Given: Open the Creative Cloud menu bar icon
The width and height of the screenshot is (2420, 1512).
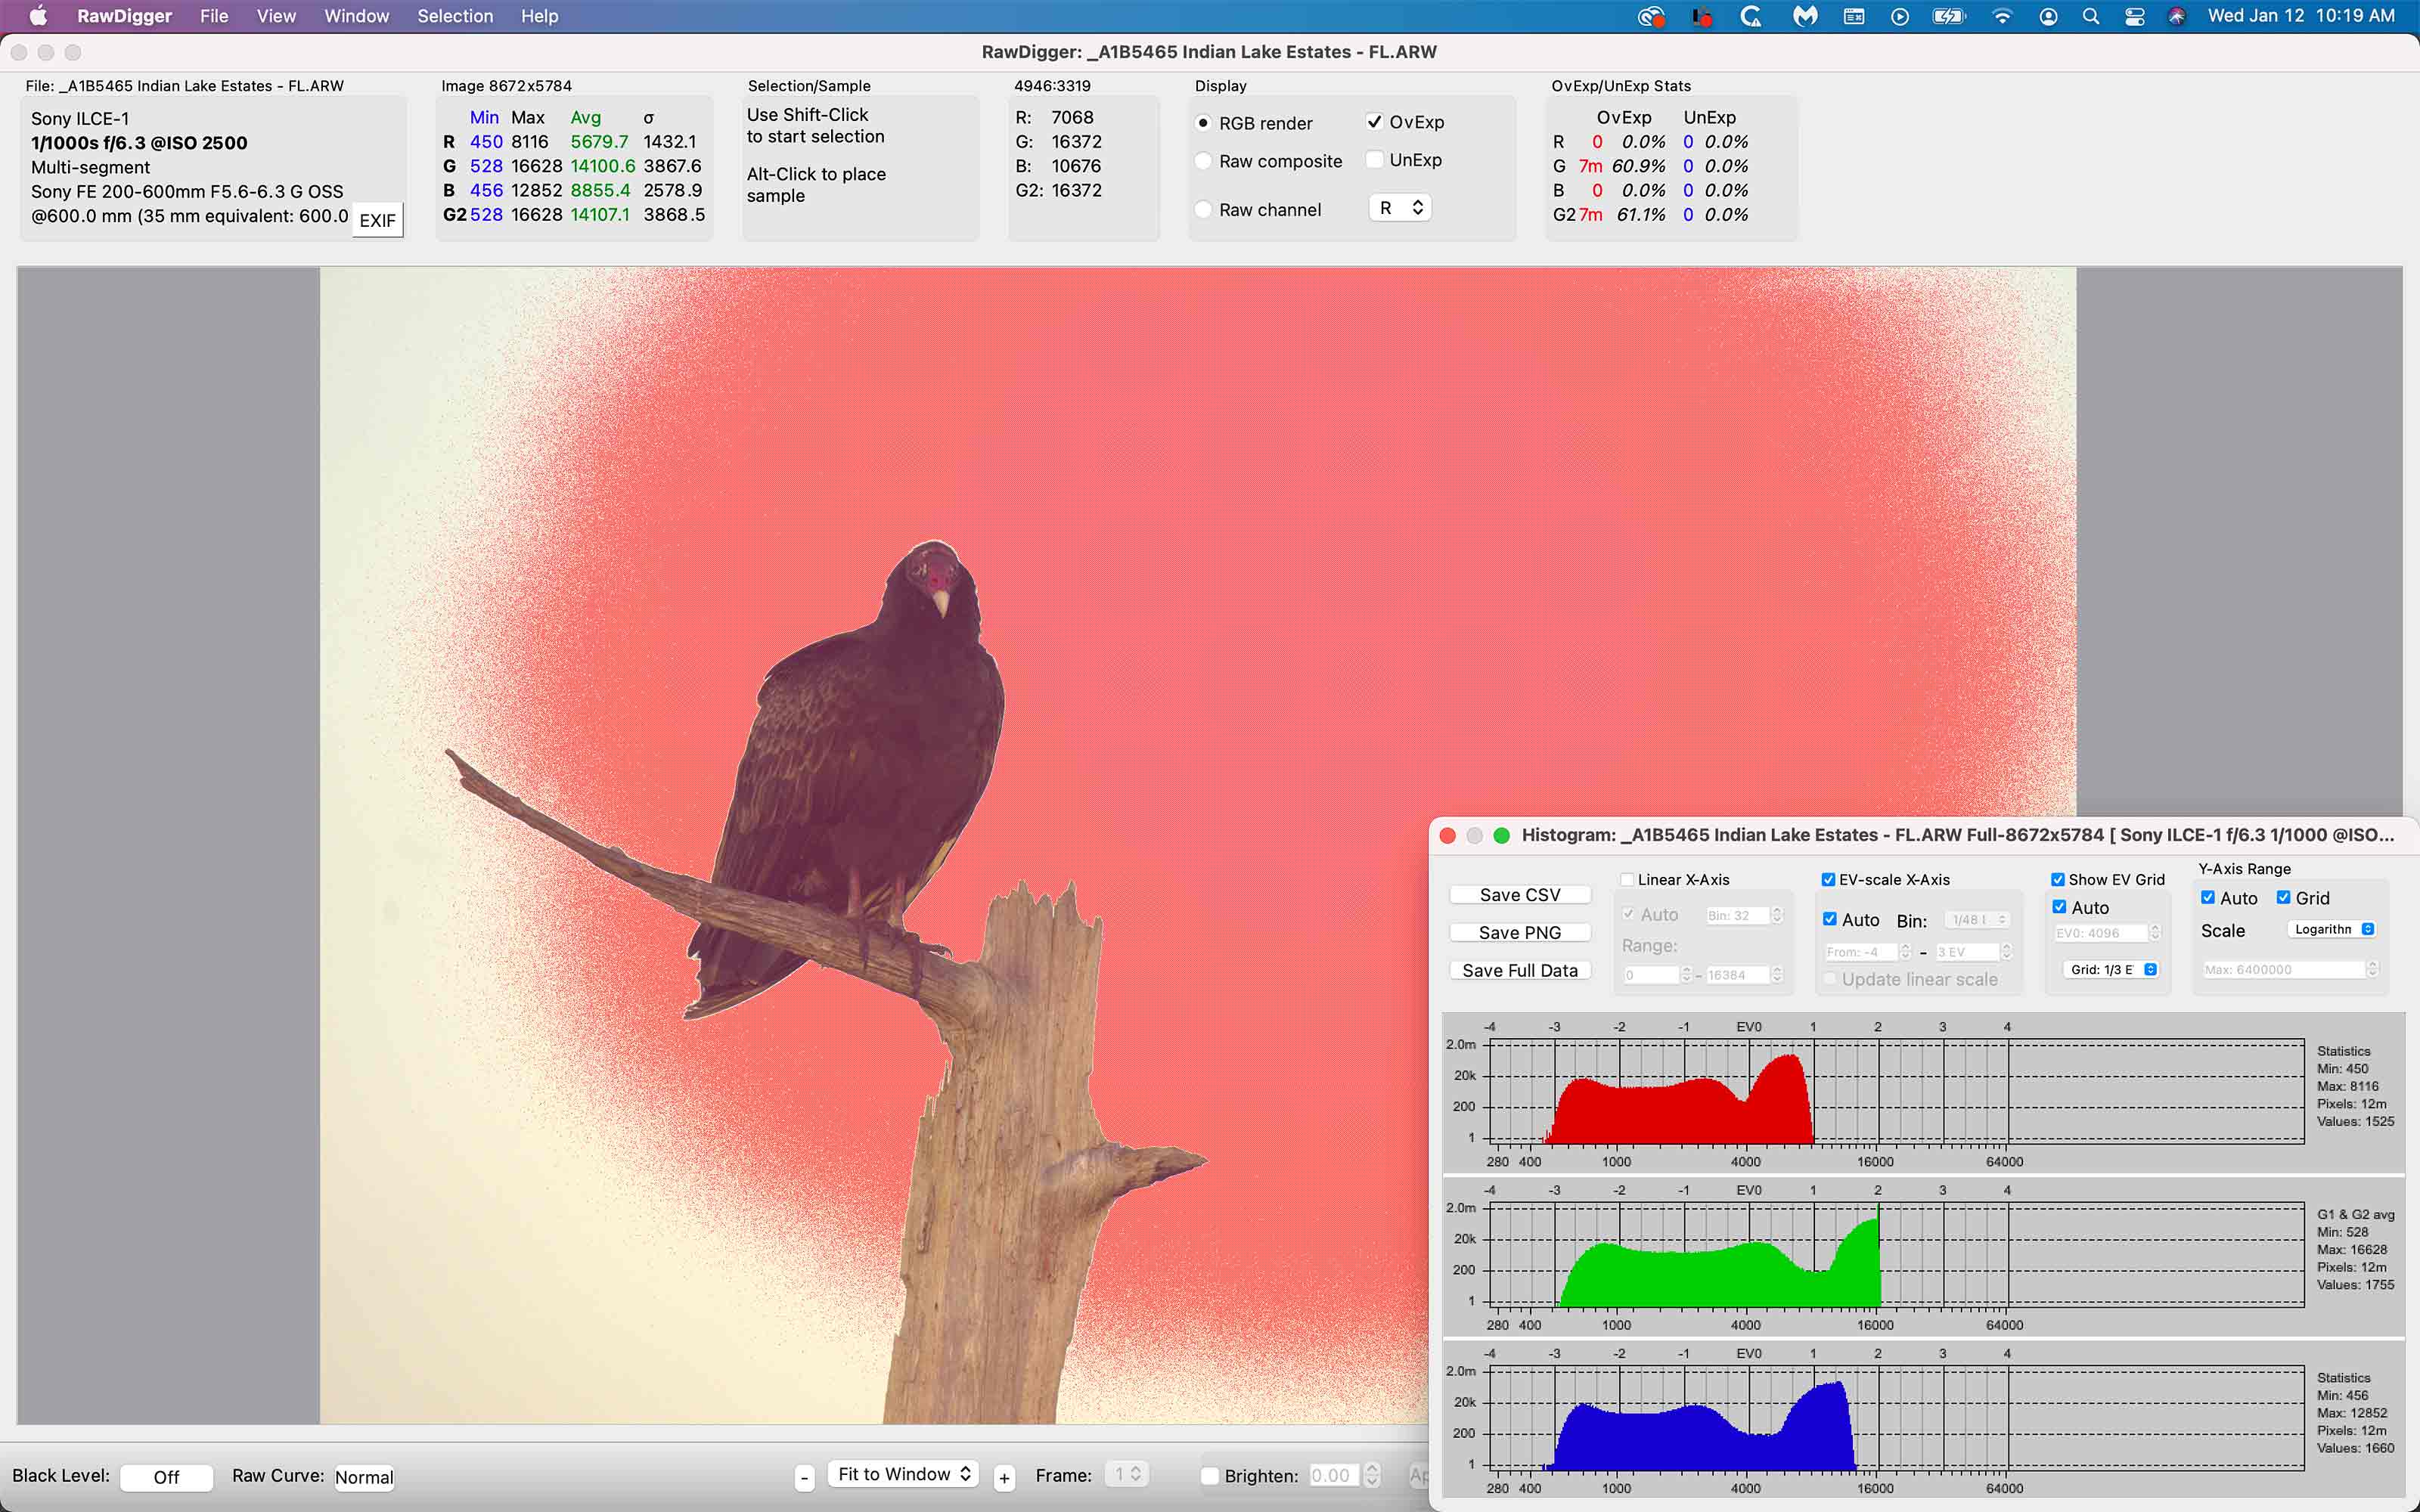Looking at the screenshot, I should (x=1651, y=16).
